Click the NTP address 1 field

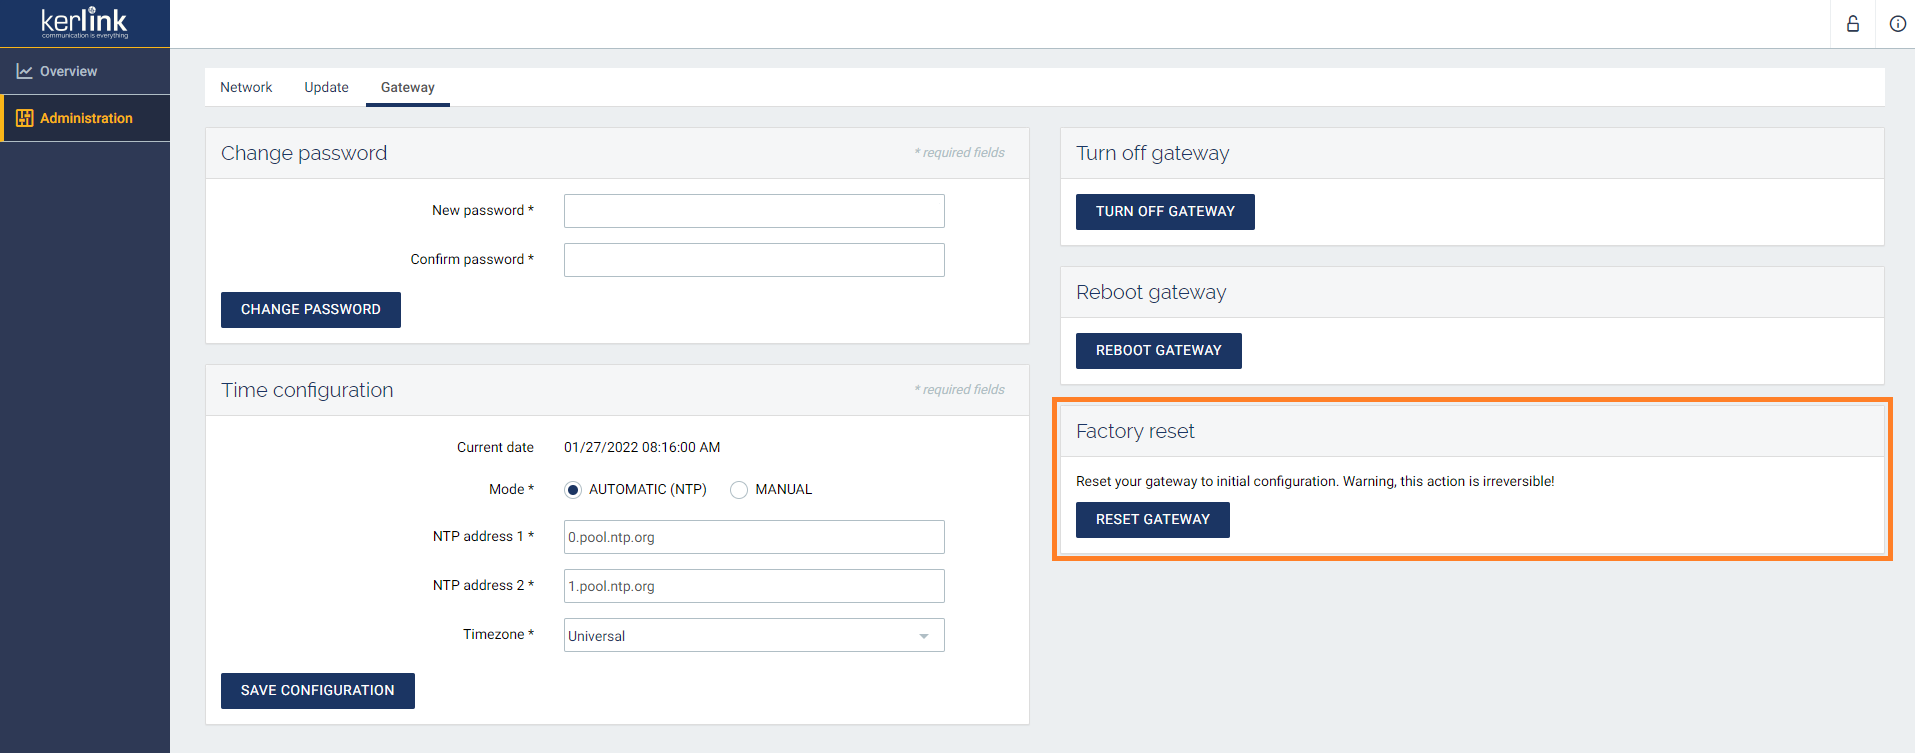pyautogui.click(x=754, y=537)
